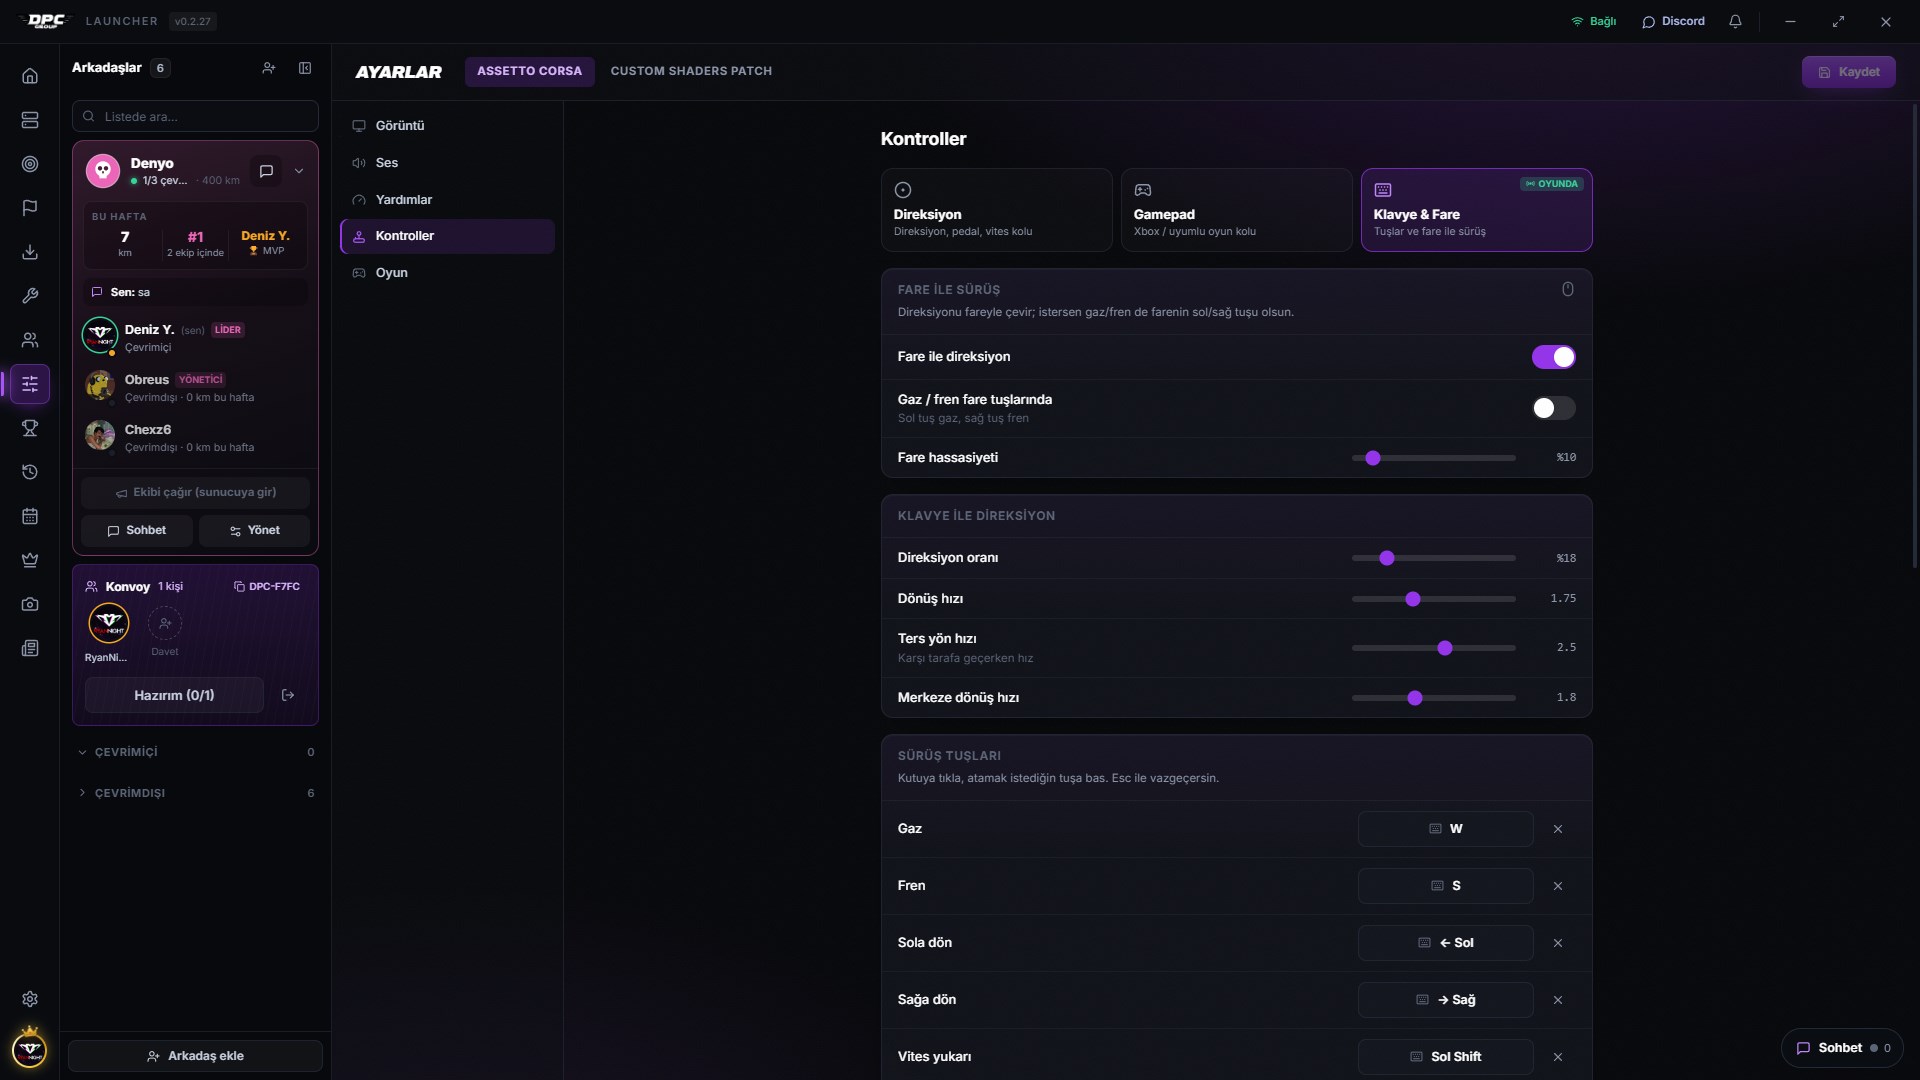Expand the ÇEVRİMDIŞI friends group

click(196, 793)
